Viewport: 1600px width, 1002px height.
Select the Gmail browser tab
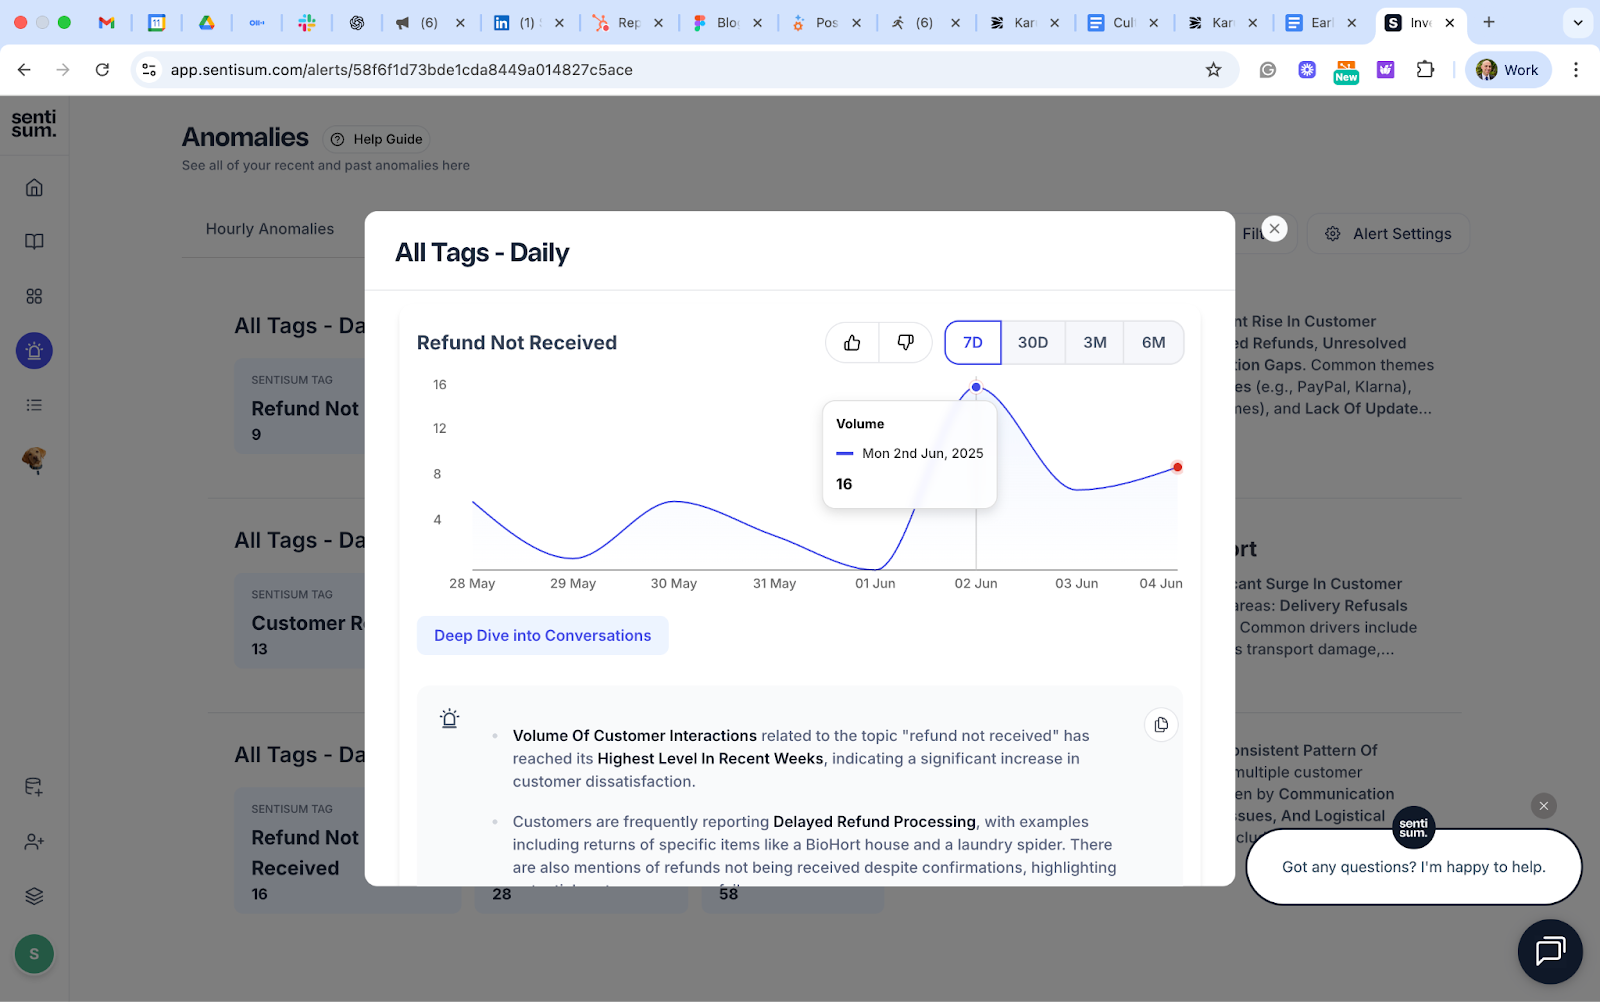(106, 22)
